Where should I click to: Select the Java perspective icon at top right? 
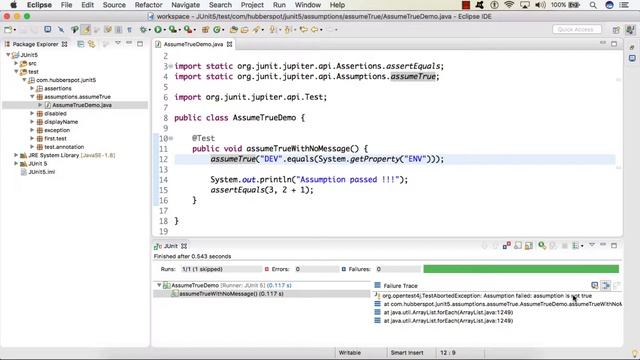coord(630,29)
